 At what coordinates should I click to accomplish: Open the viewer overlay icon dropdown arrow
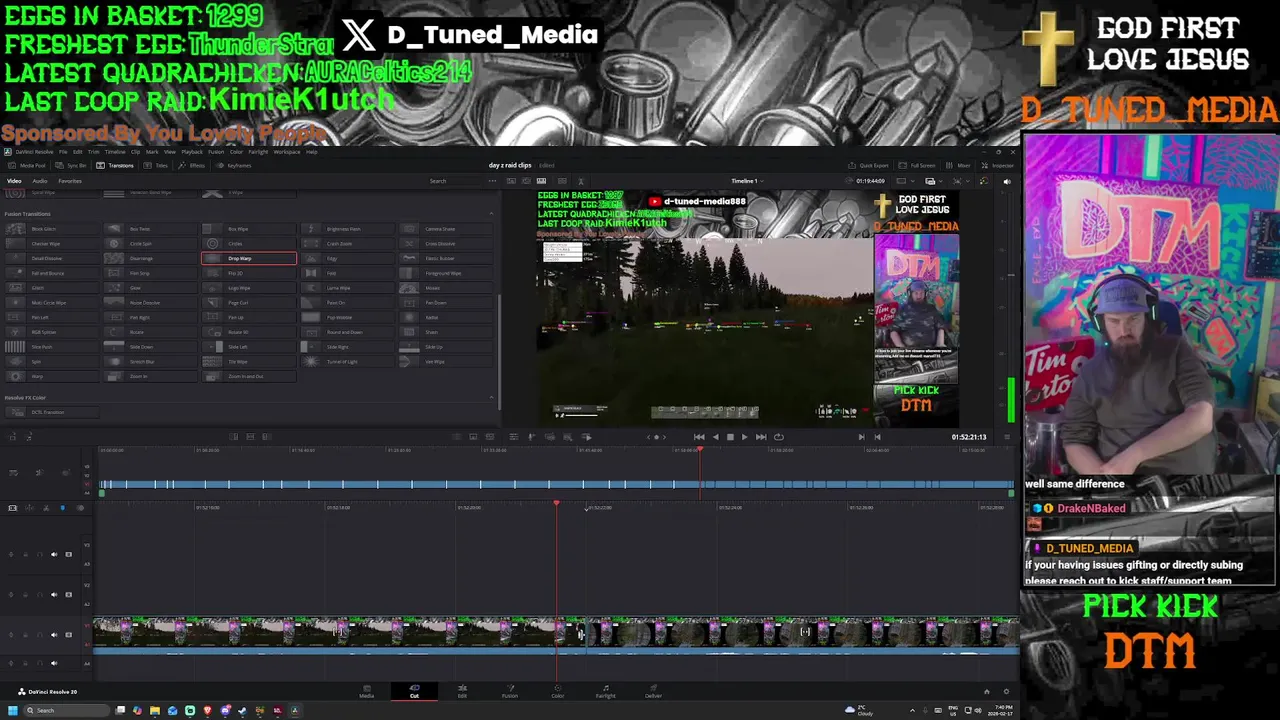click(x=939, y=181)
